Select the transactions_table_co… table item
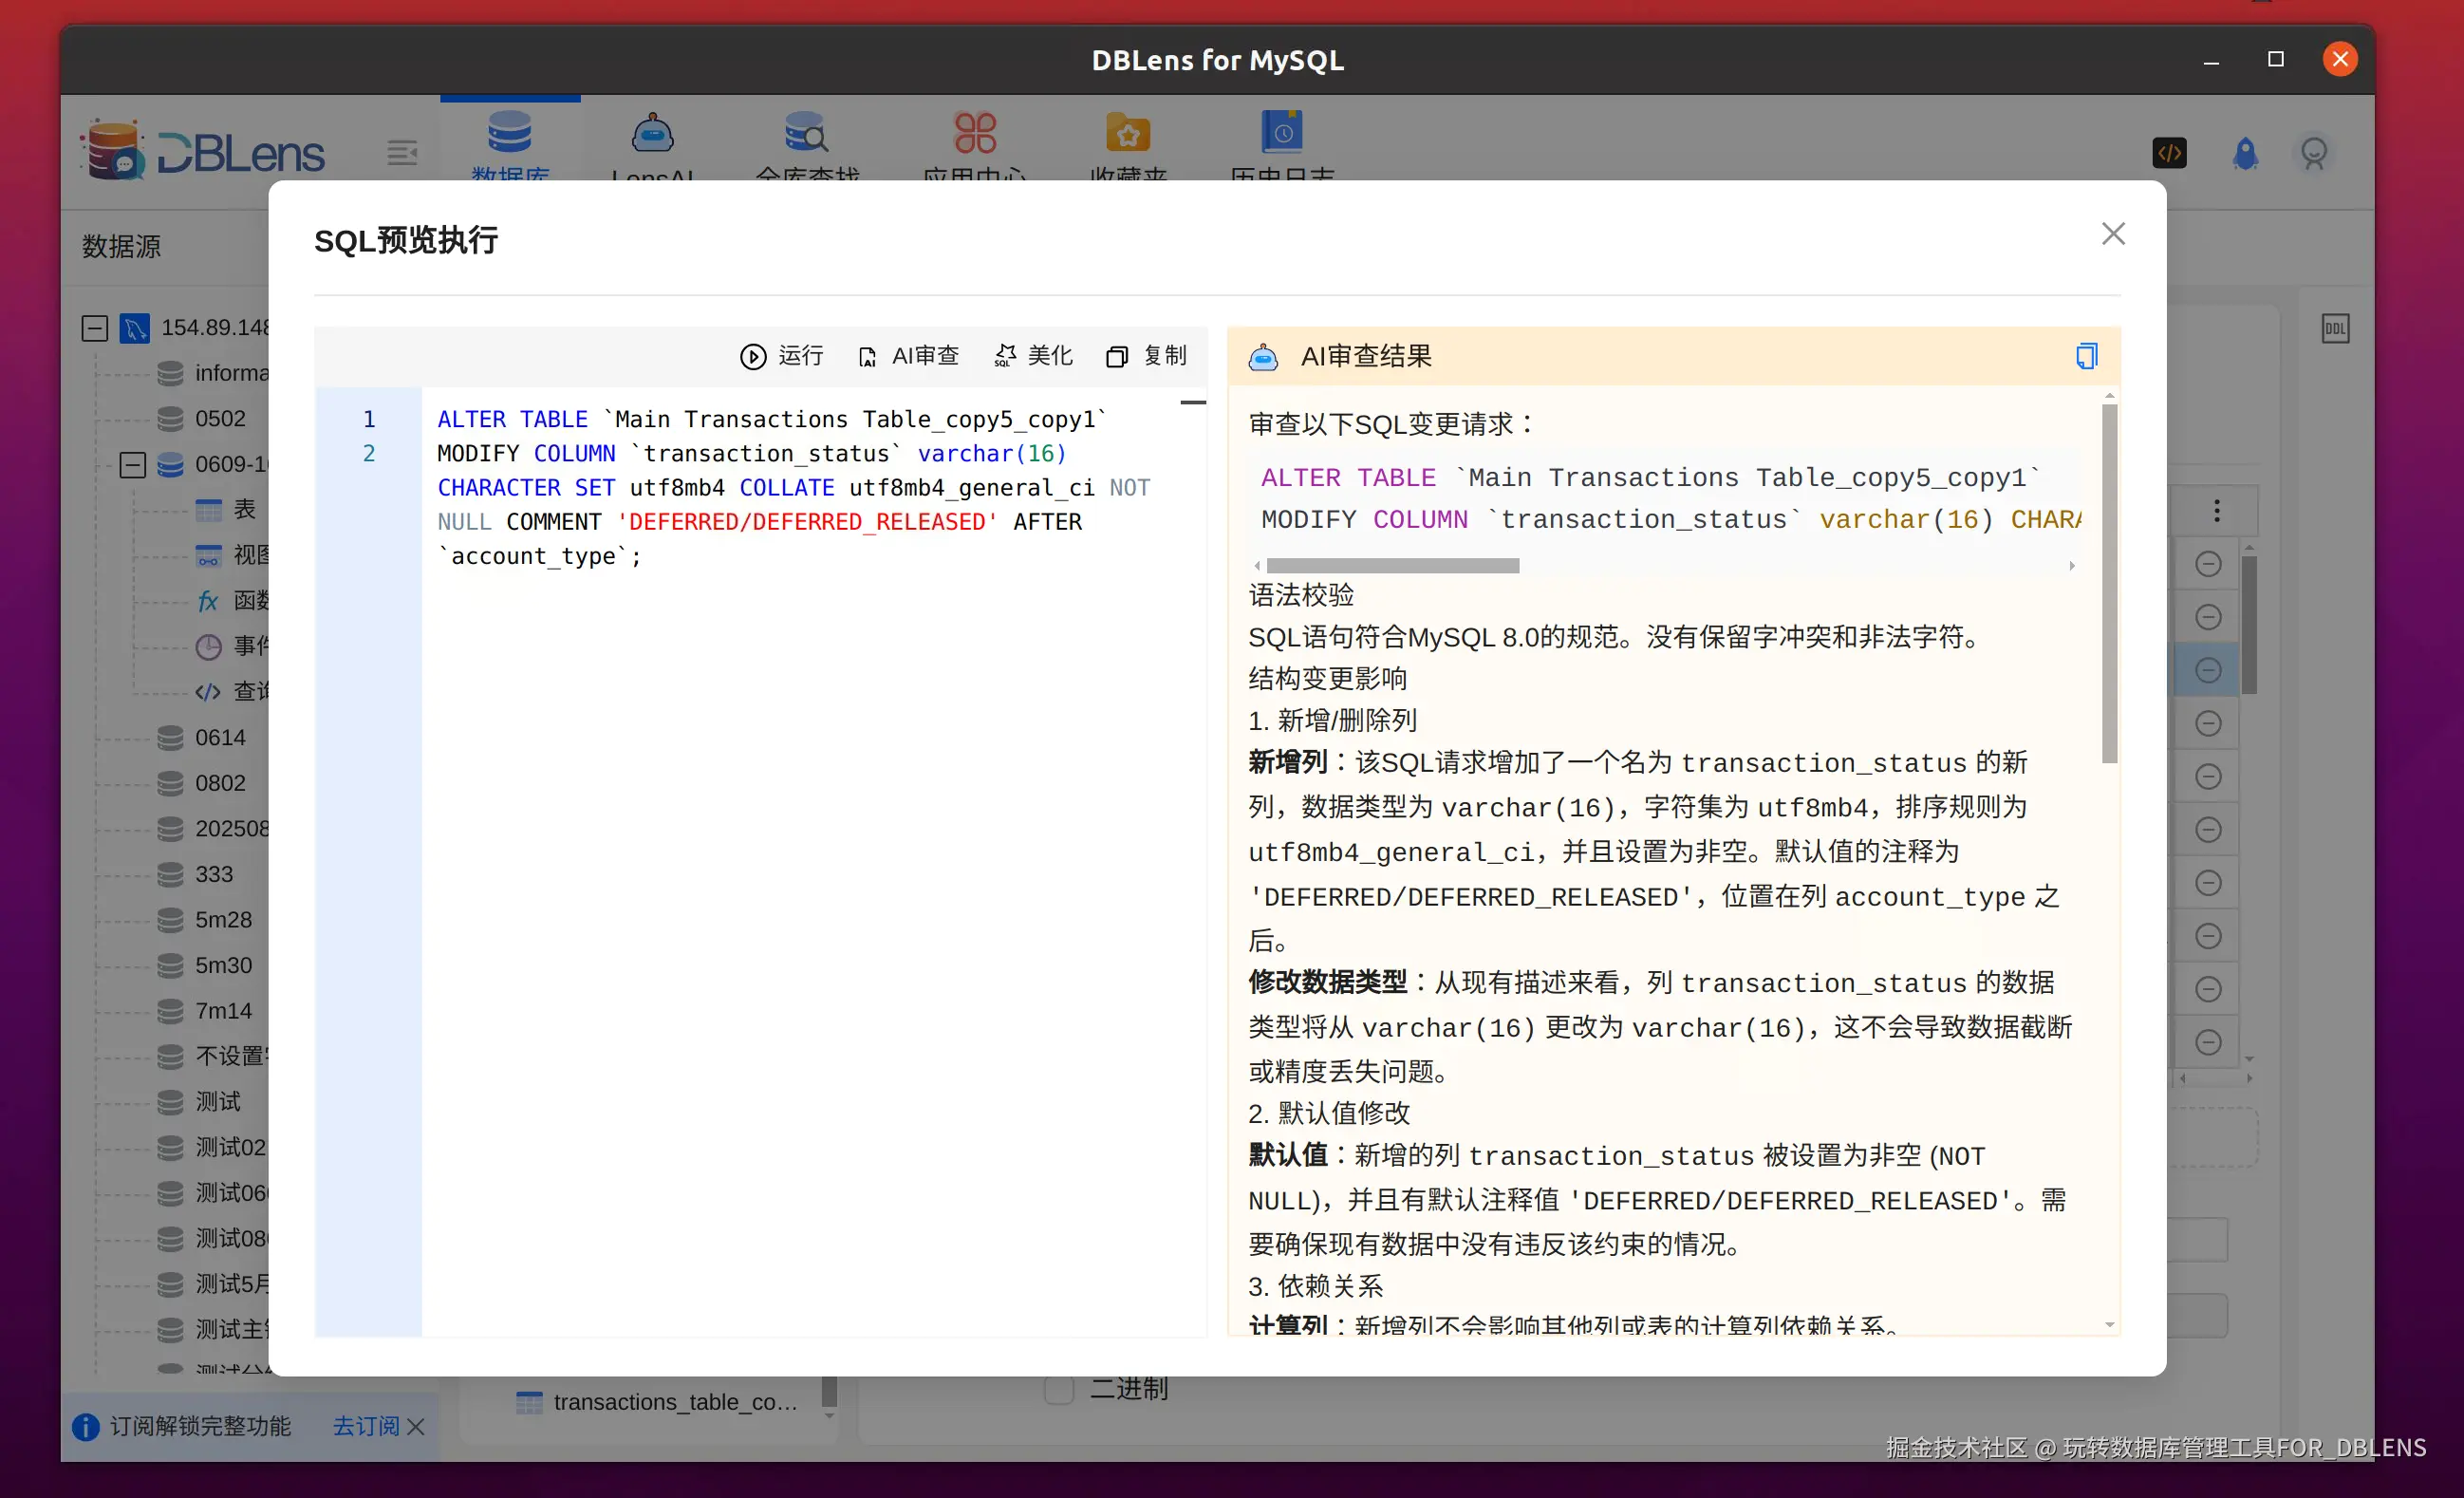 click(x=676, y=1403)
